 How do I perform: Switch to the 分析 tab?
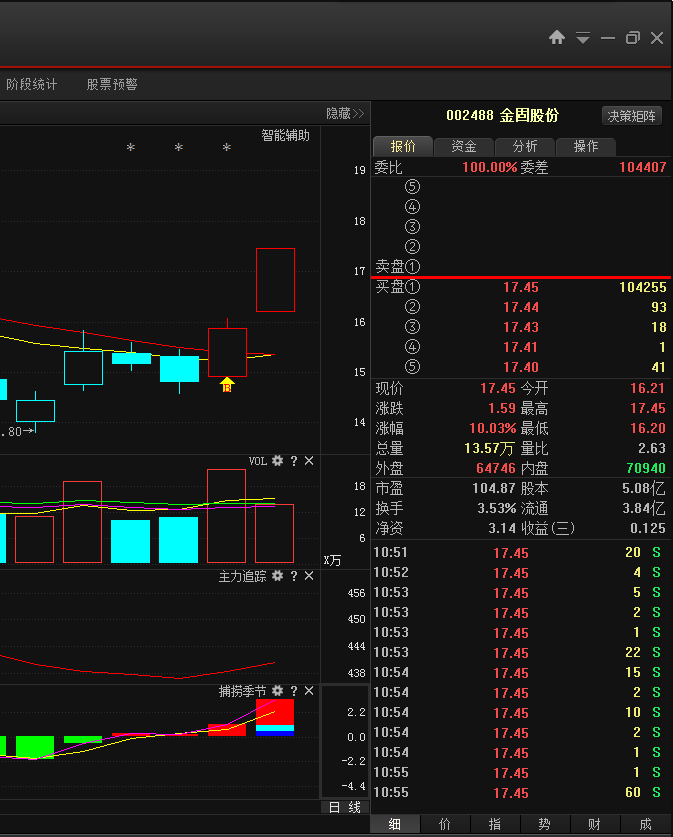pyautogui.click(x=525, y=146)
